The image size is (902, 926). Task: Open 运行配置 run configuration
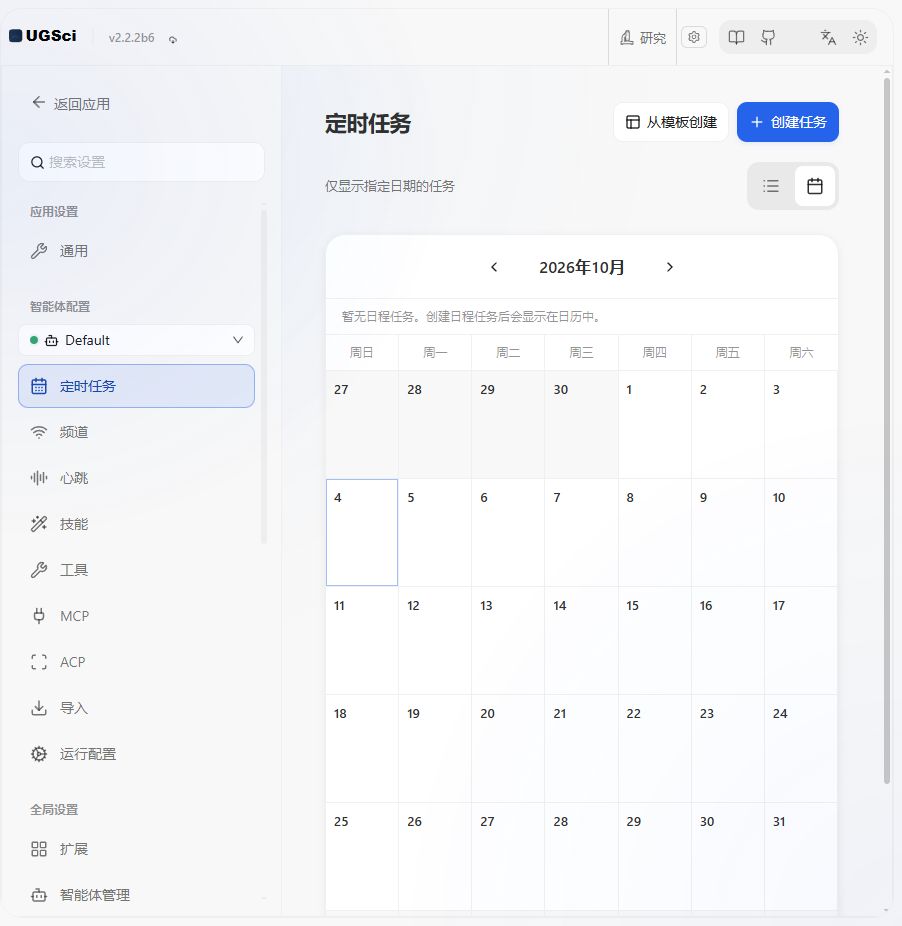coord(136,754)
